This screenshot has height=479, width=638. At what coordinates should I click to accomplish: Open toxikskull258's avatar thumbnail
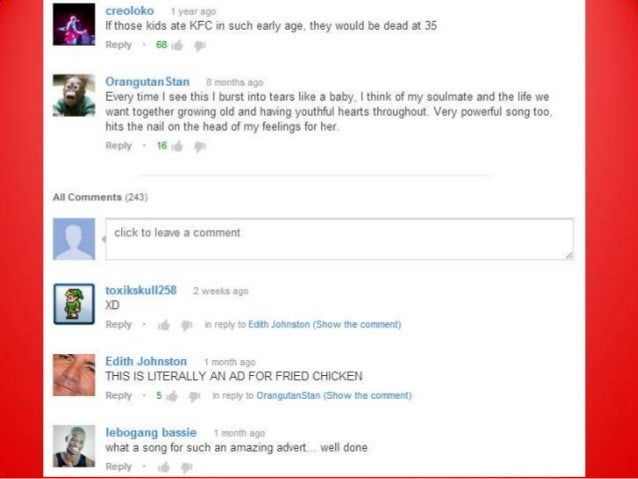[74, 304]
